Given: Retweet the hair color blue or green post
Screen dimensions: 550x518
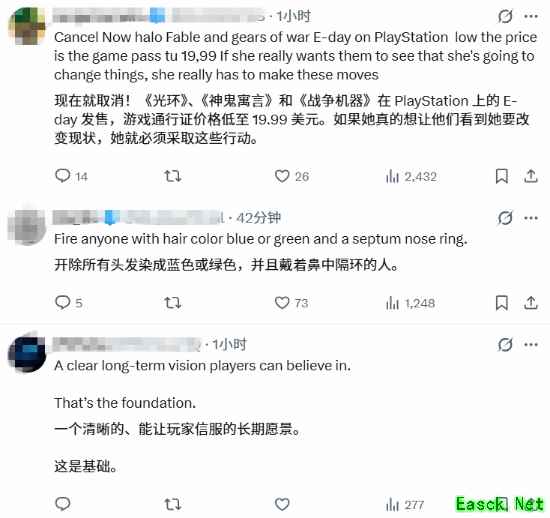Looking at the screenshot, I should pos(173,303).
